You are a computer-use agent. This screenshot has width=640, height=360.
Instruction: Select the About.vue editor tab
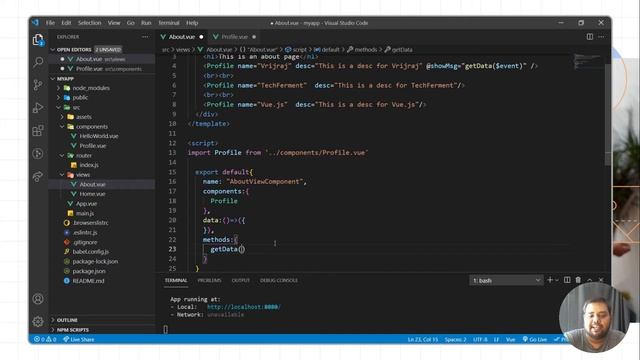(182, 37)
